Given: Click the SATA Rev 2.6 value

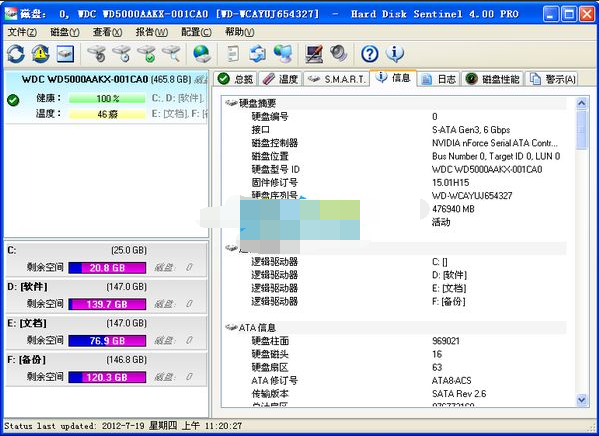Looking at the screenshot, I should (459, 394).
